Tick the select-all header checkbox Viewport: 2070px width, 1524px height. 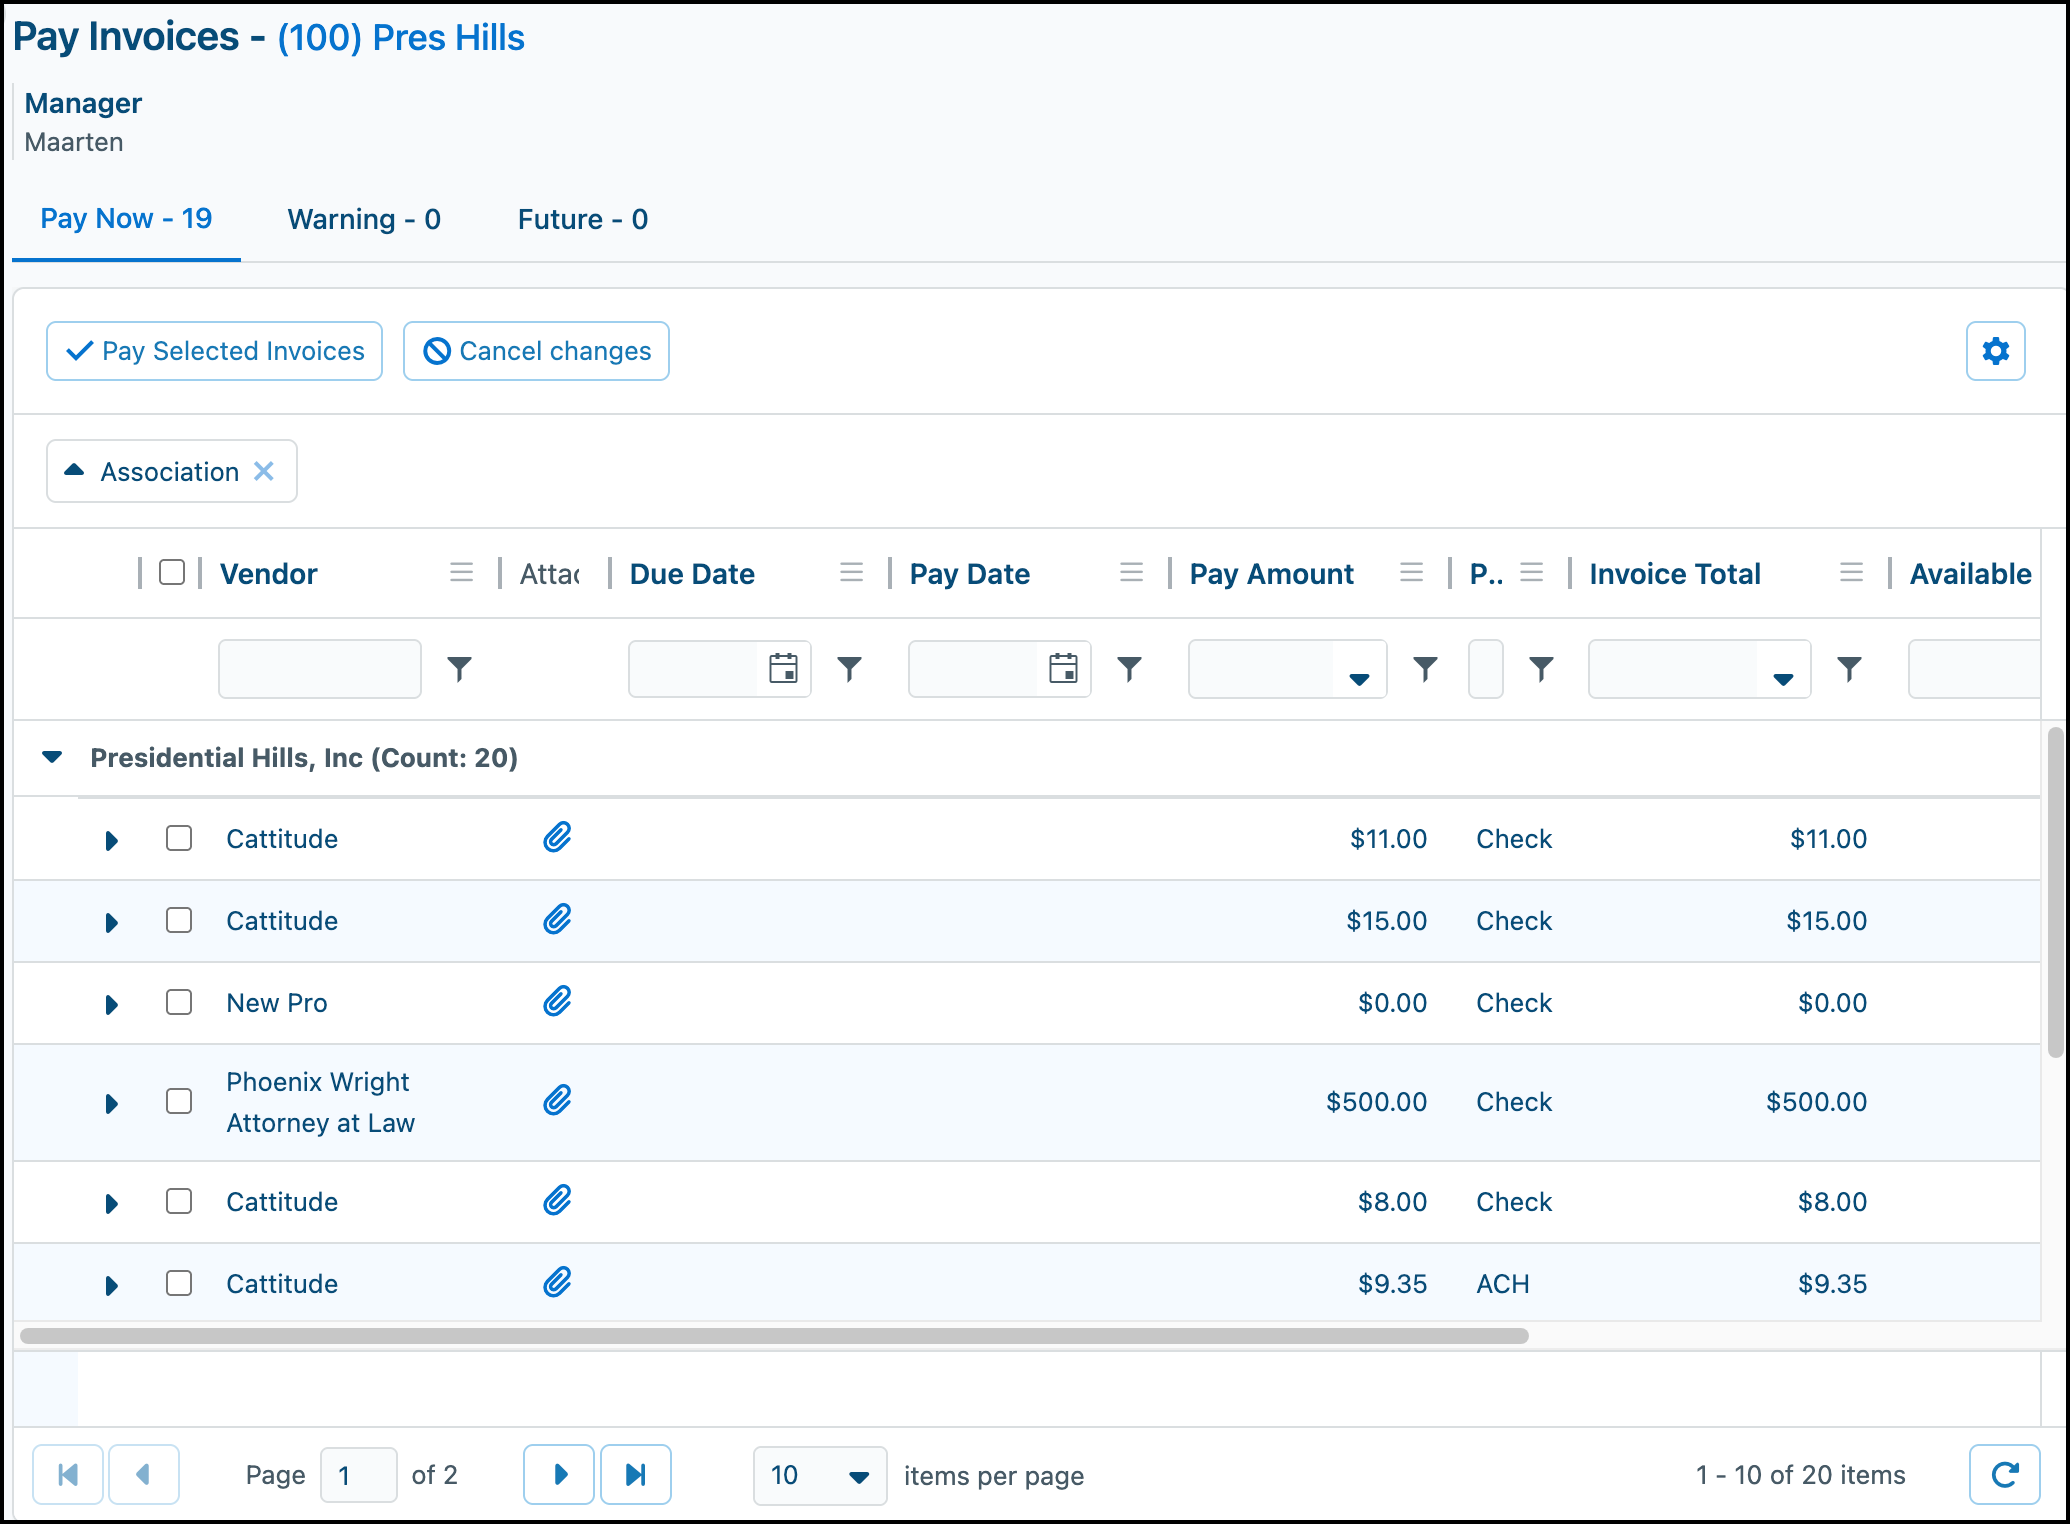[x=172, y=572]
